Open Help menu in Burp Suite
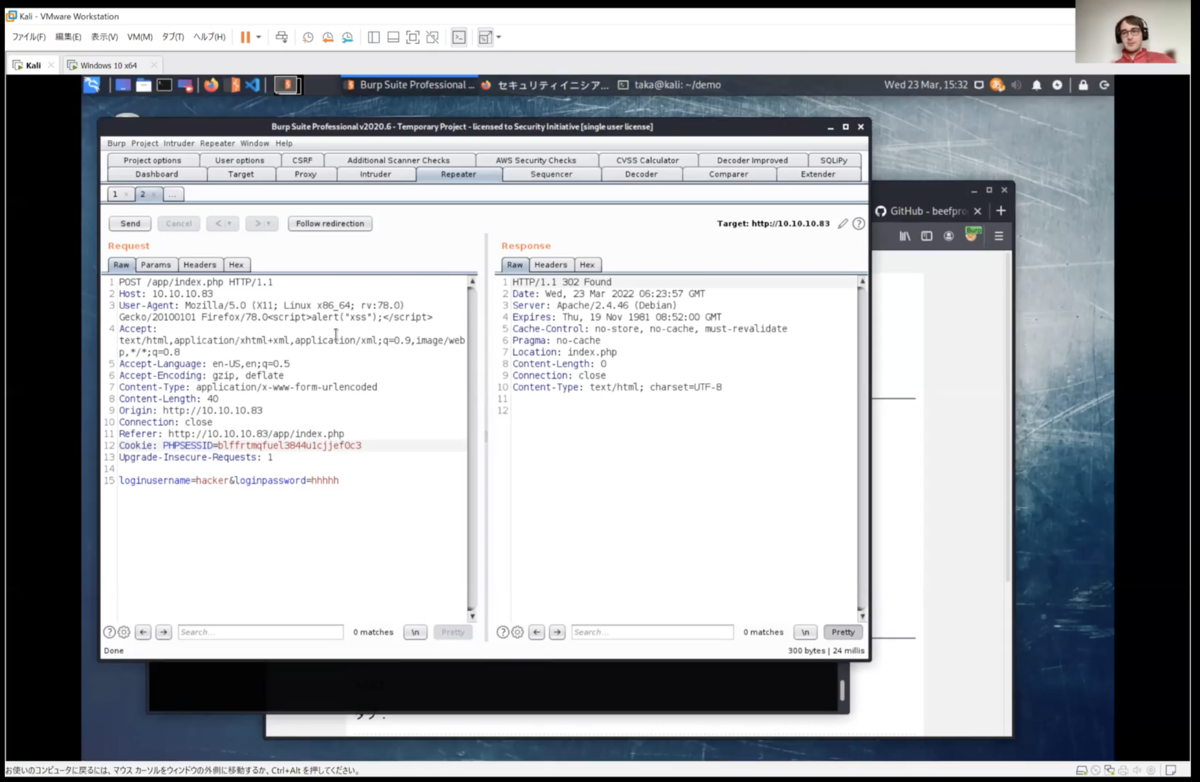Screen dimensions: 1200x782 pyautogui.click(x=284, y=143)
